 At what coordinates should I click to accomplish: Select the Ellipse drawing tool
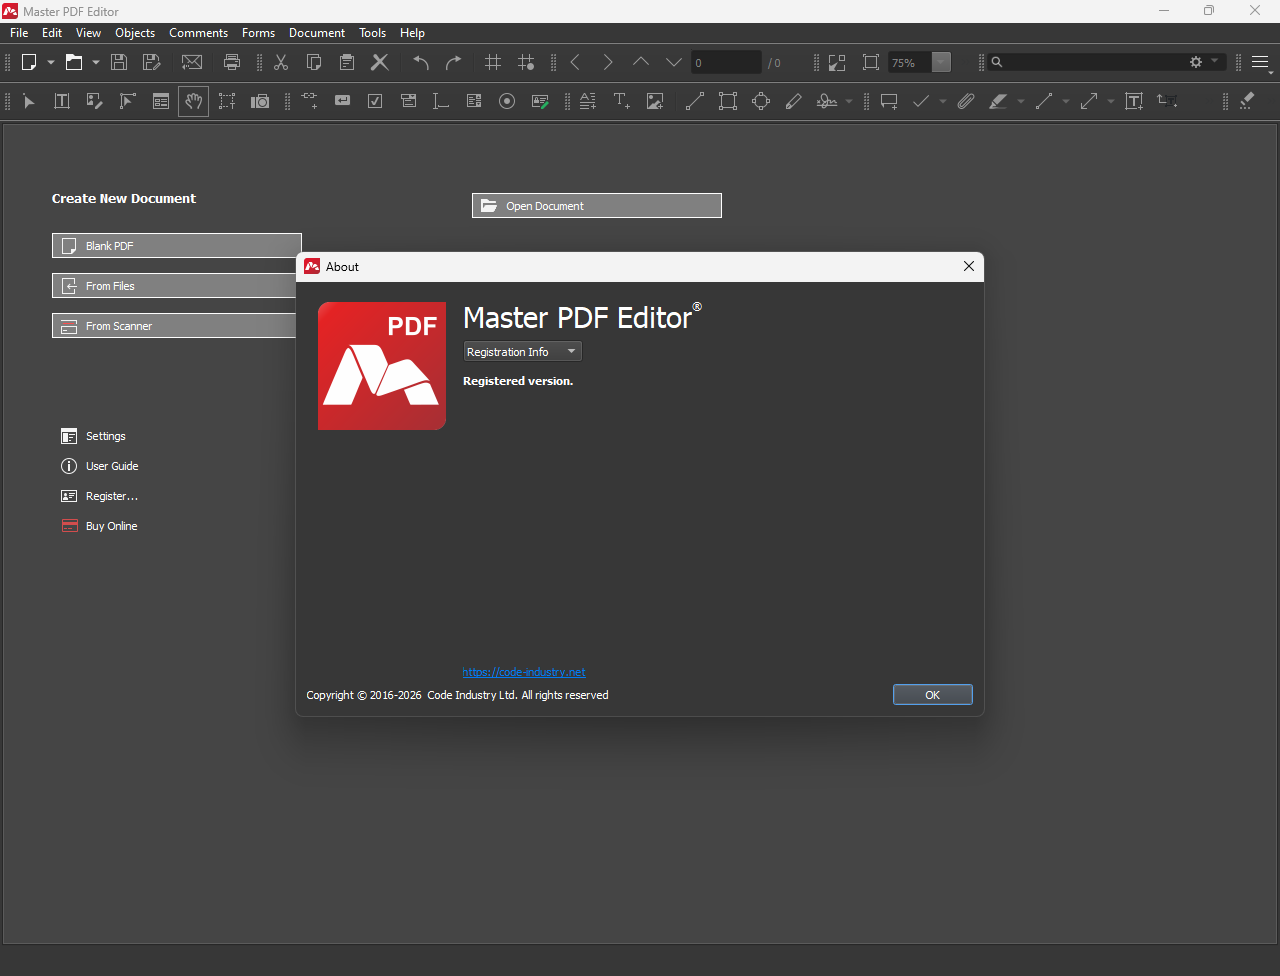pyautogui.click(x=761, y=101)
